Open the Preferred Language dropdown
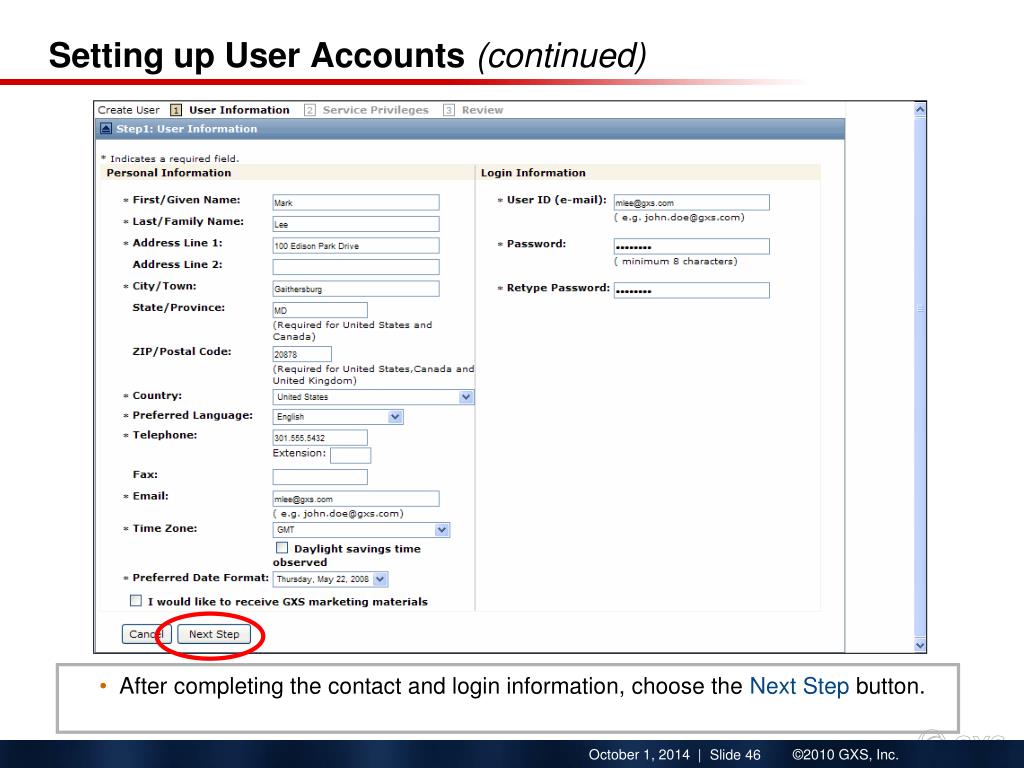 tap(338, 417)
